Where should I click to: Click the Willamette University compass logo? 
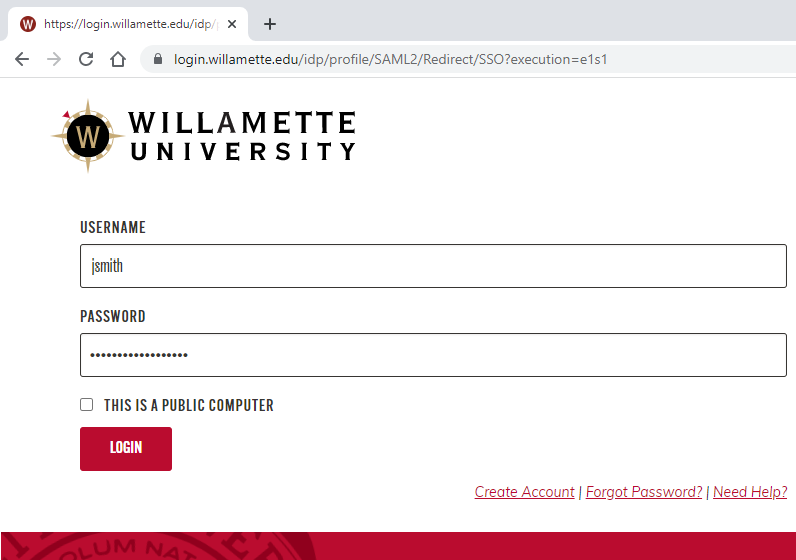[x=90, y=135]
